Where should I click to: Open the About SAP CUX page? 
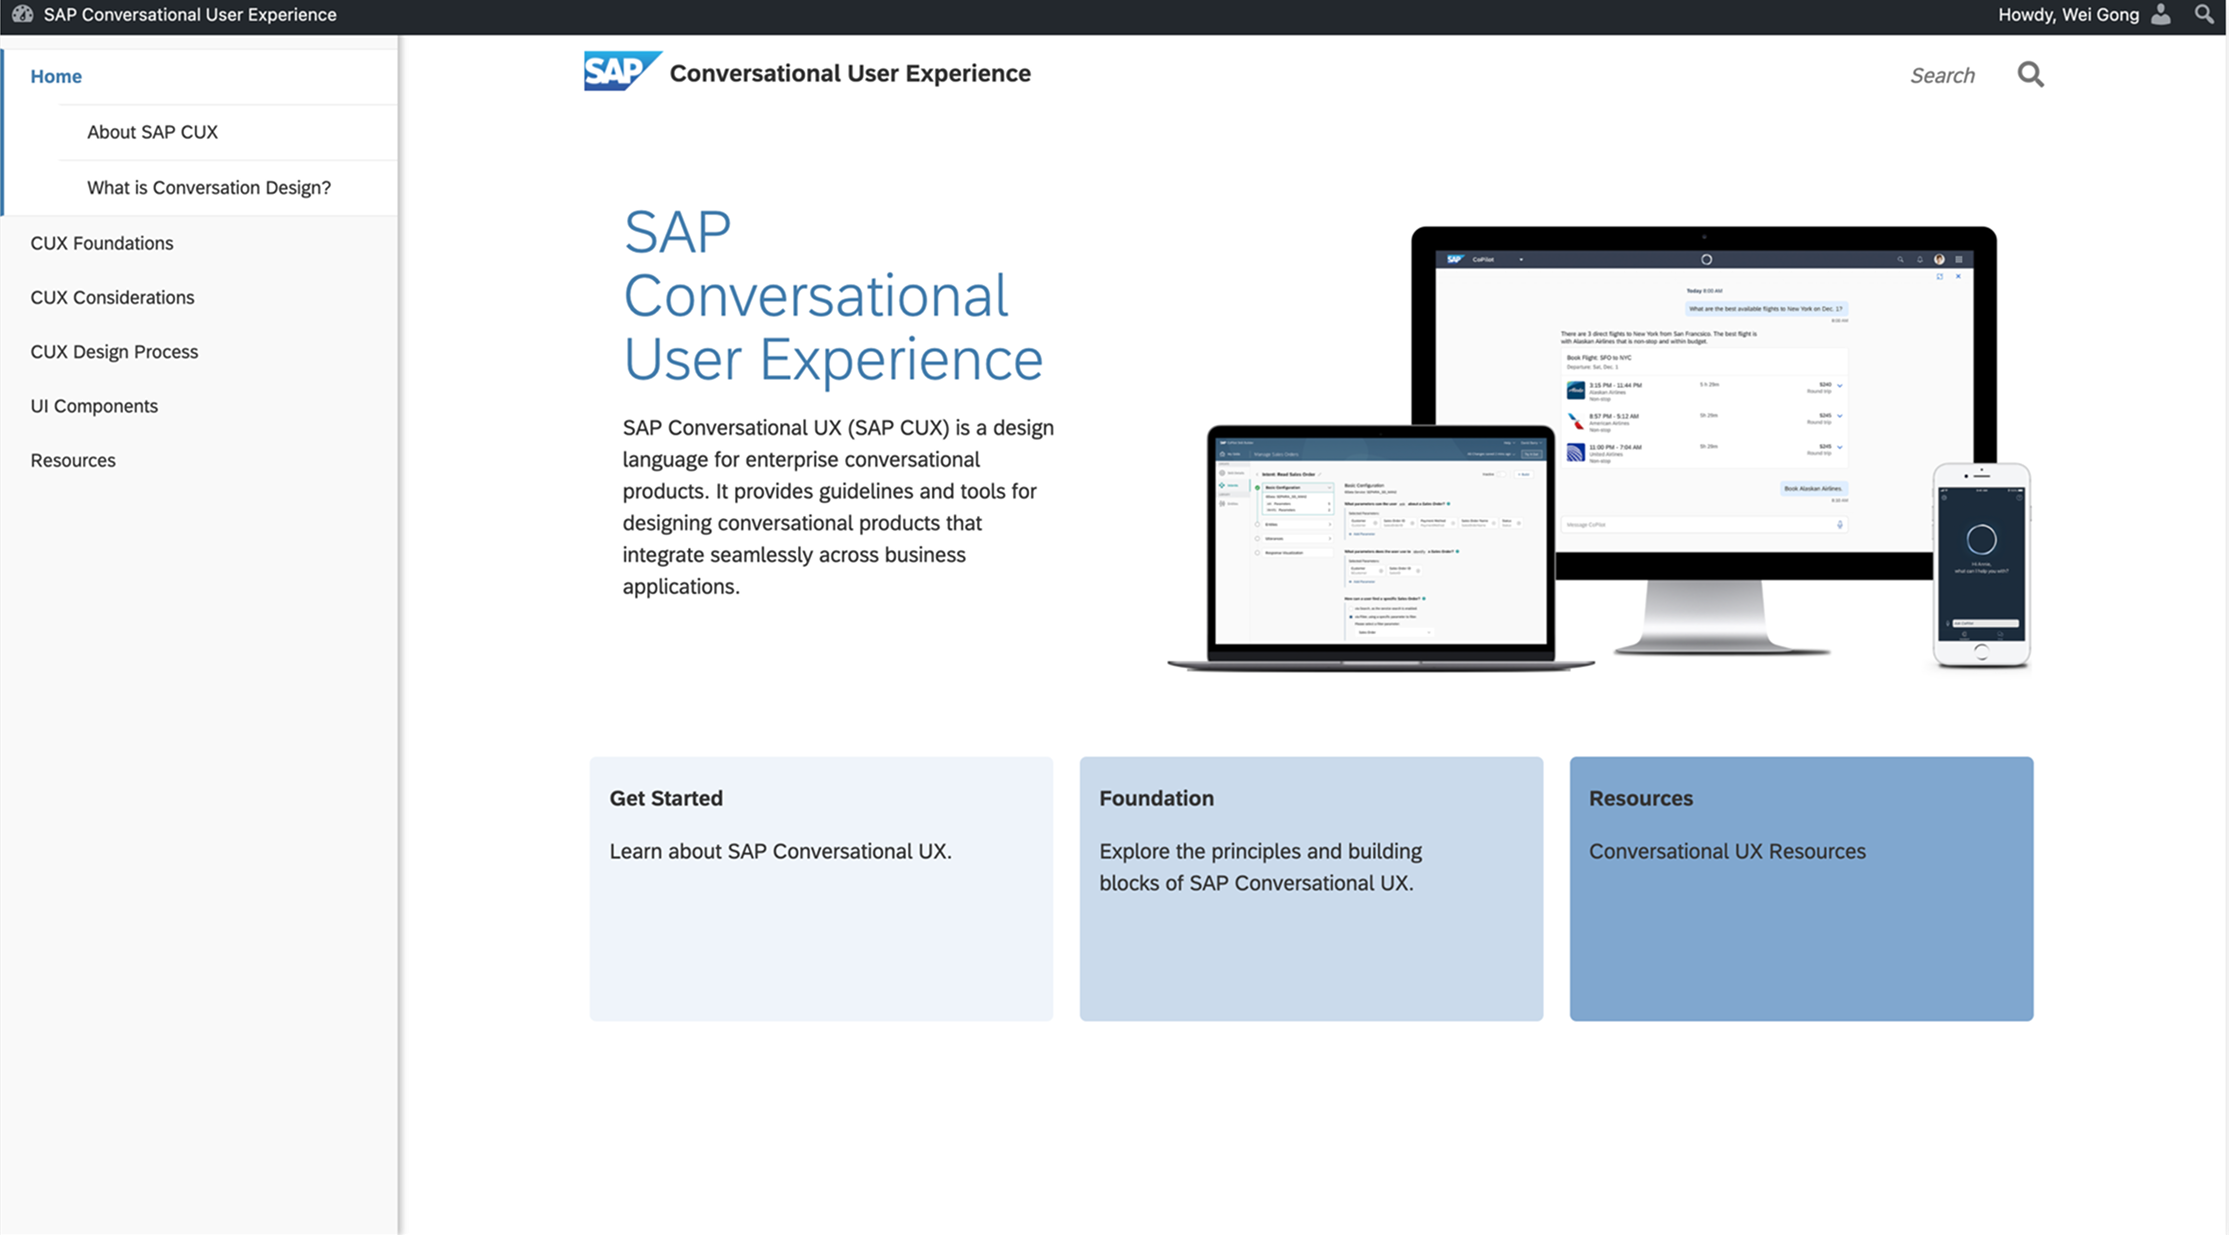[x=152, y=131]
